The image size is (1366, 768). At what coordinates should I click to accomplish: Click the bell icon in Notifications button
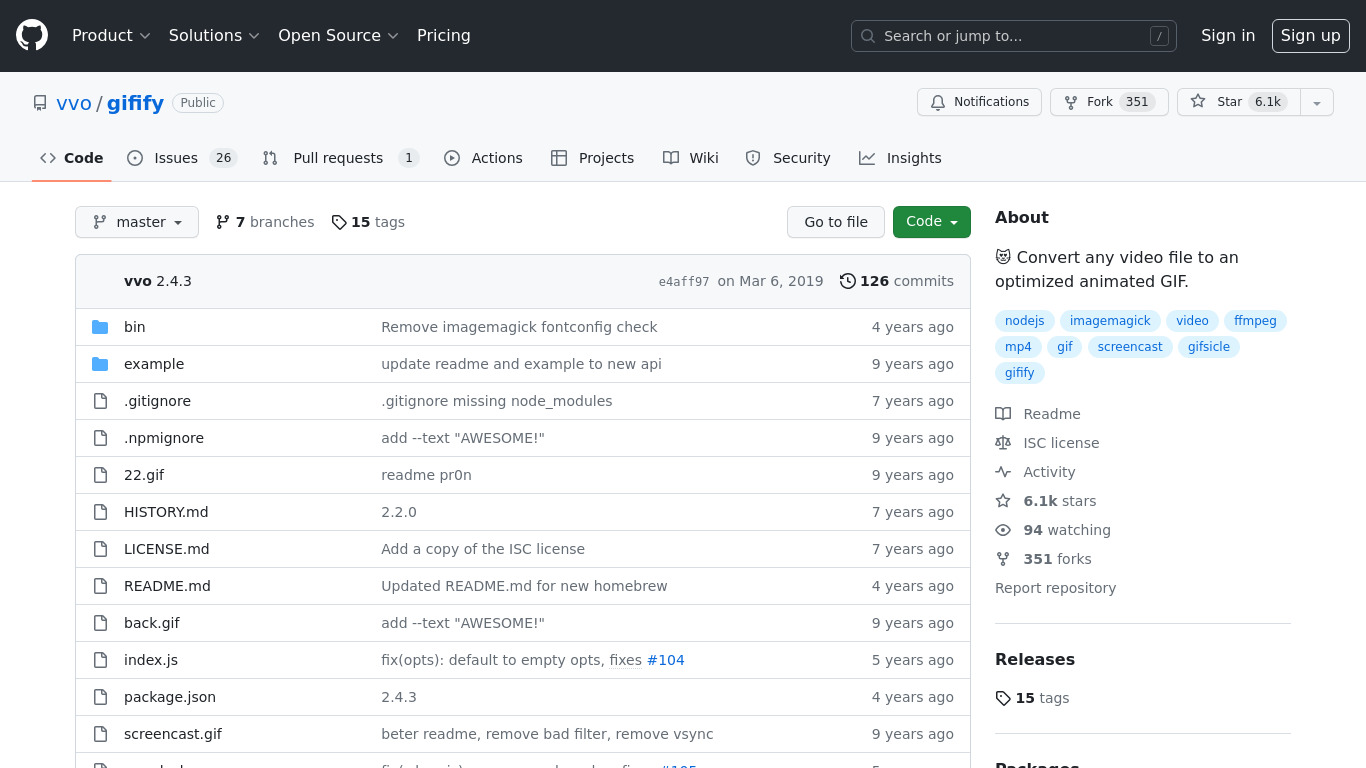pos(938,102)
